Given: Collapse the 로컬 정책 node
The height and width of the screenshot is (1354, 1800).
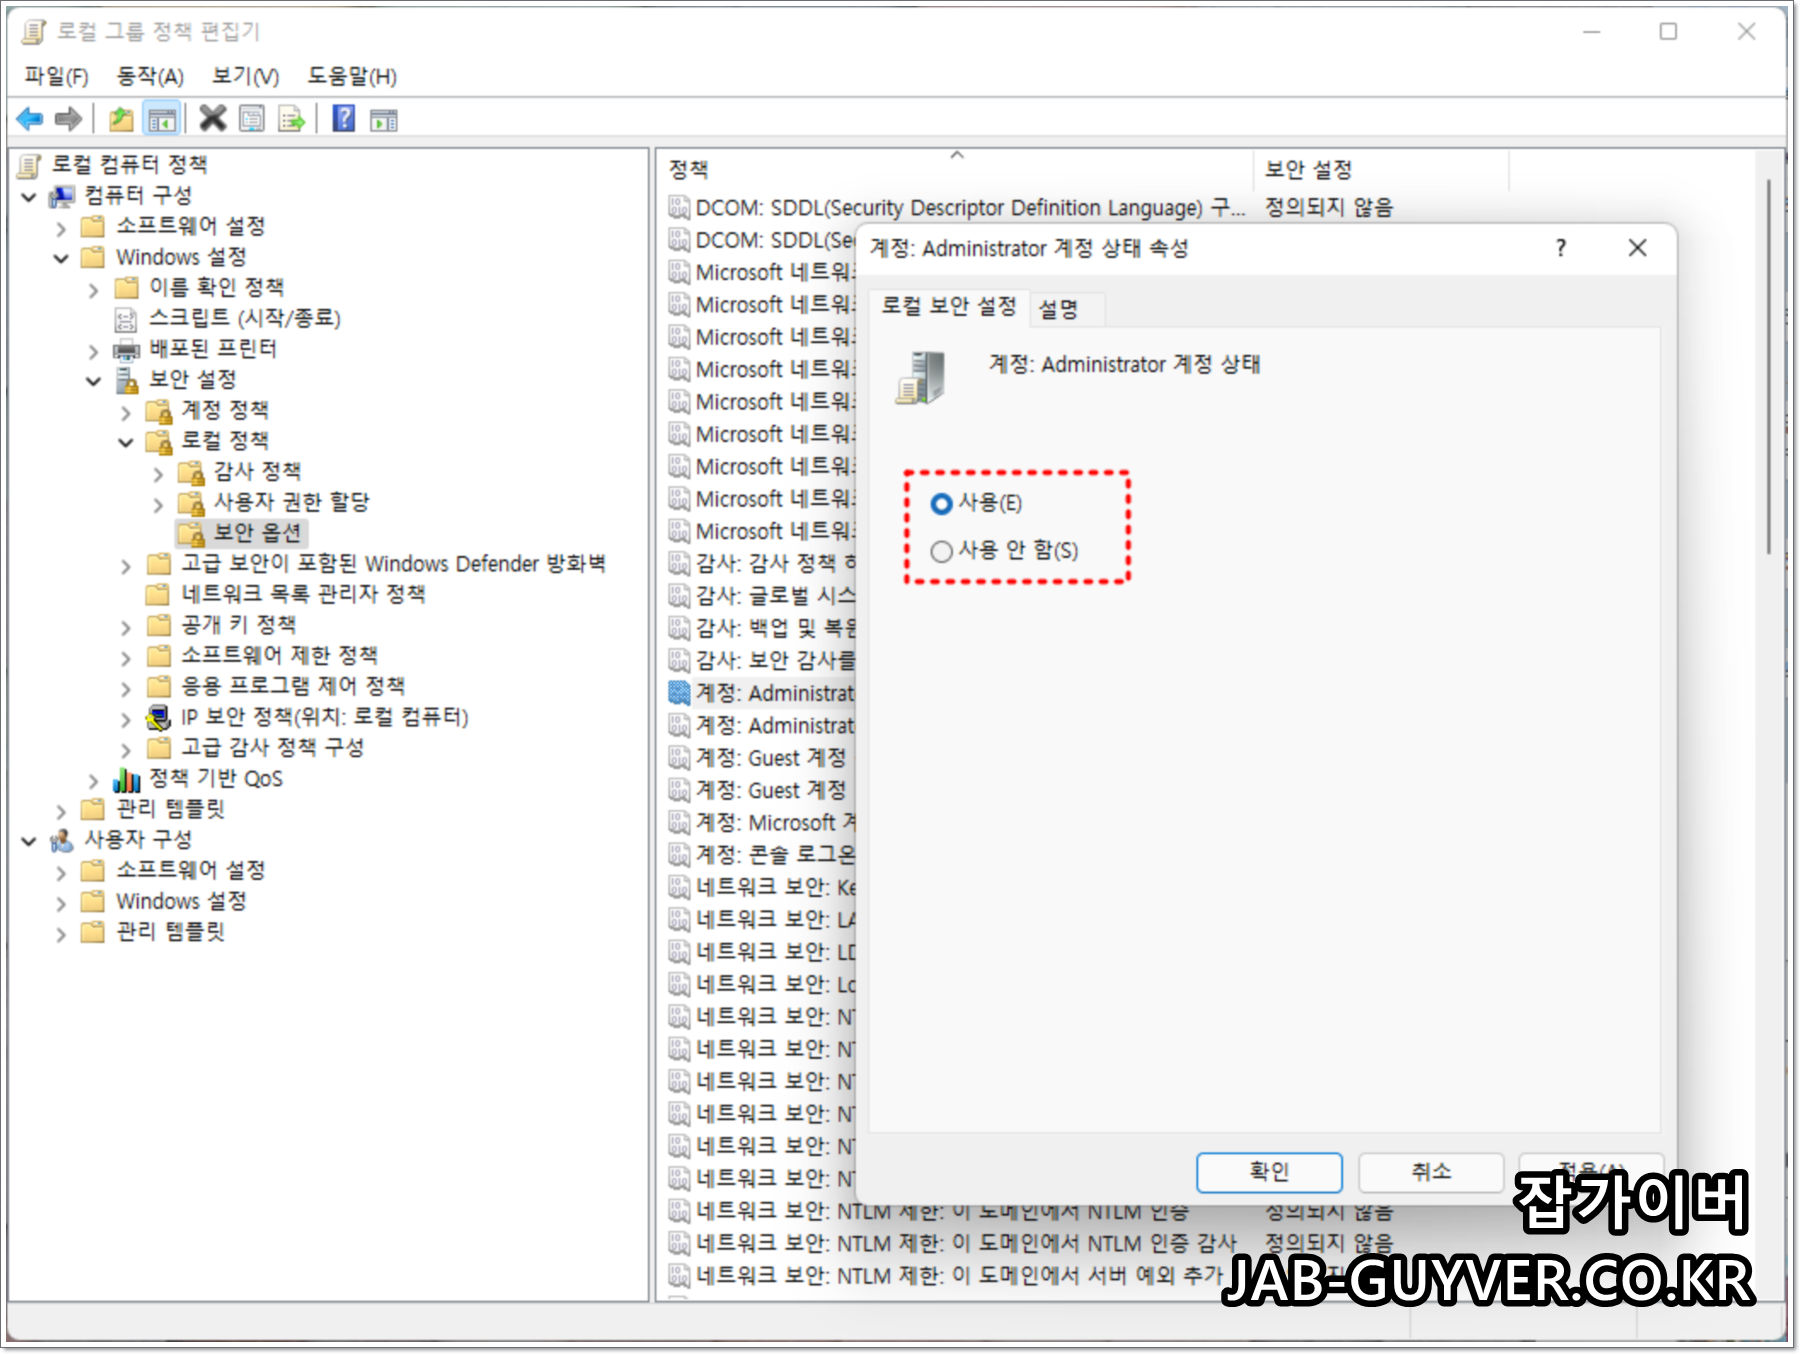Looking at the screenshot, I should [x=125, y=442].
